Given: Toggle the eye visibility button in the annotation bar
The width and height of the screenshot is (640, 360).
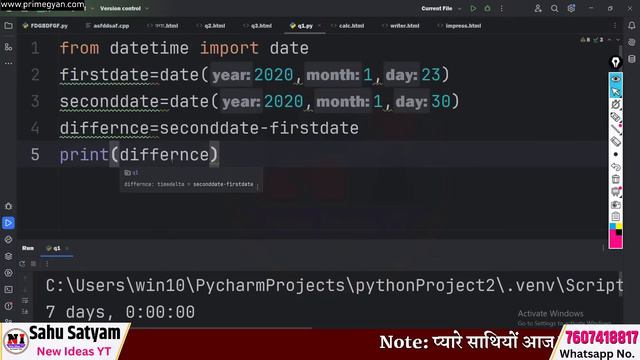Looking at the screenshot, I should tap(616, 79).
